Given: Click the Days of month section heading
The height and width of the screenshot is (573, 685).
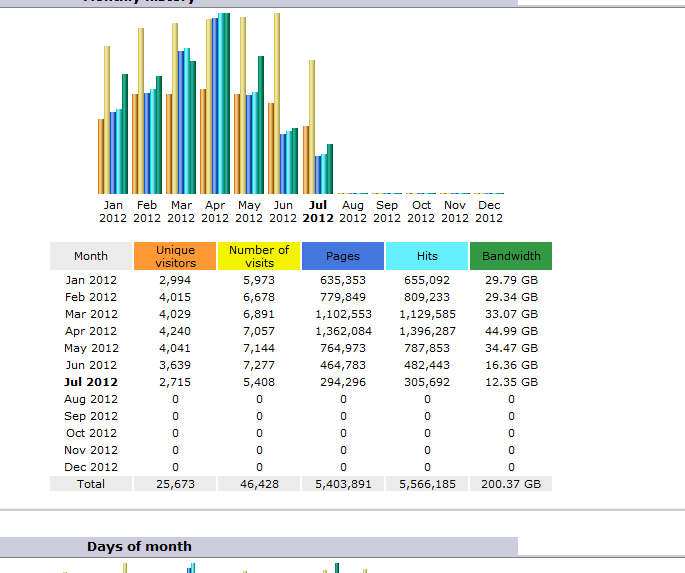Looking at the screenshot, I should point(139,546).
